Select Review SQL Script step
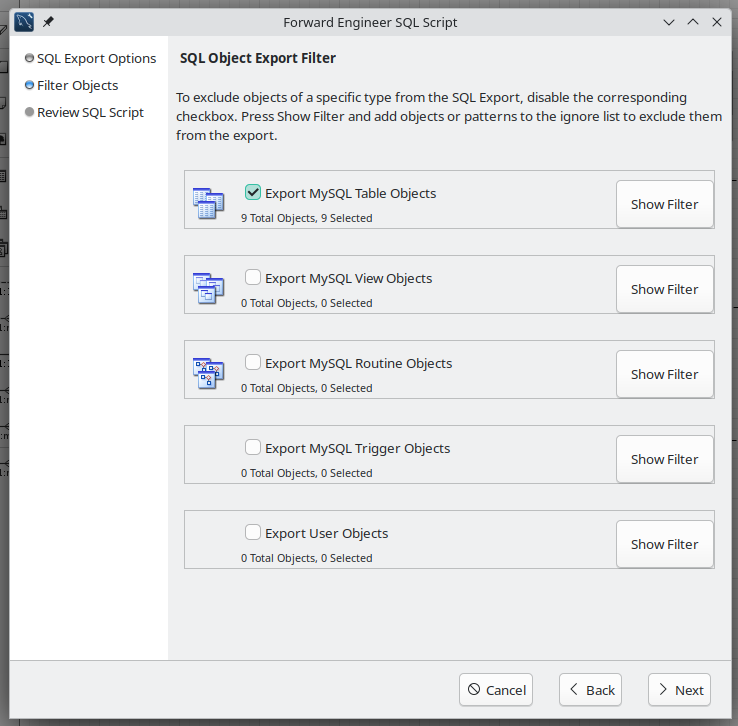Viewport: 738px width, 726px height. click(90, 113)
